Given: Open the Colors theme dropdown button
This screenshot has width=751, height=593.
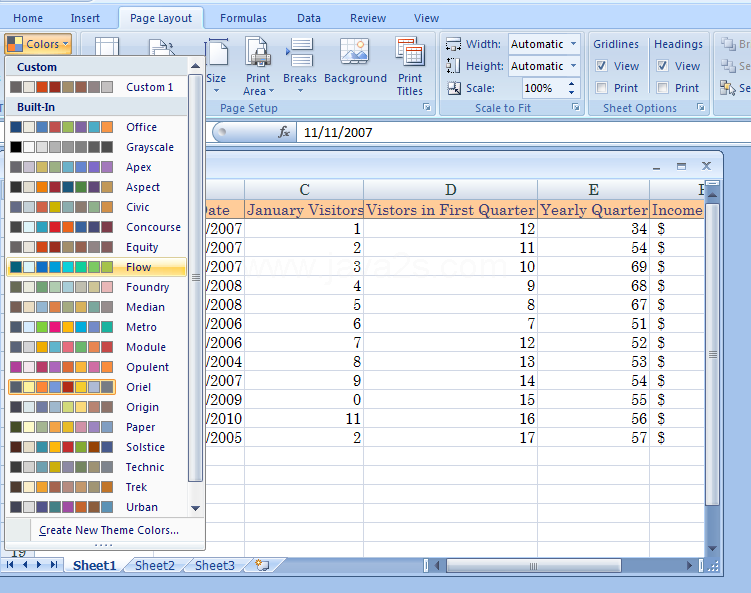Looking at the screenshot, I should 38,44.
